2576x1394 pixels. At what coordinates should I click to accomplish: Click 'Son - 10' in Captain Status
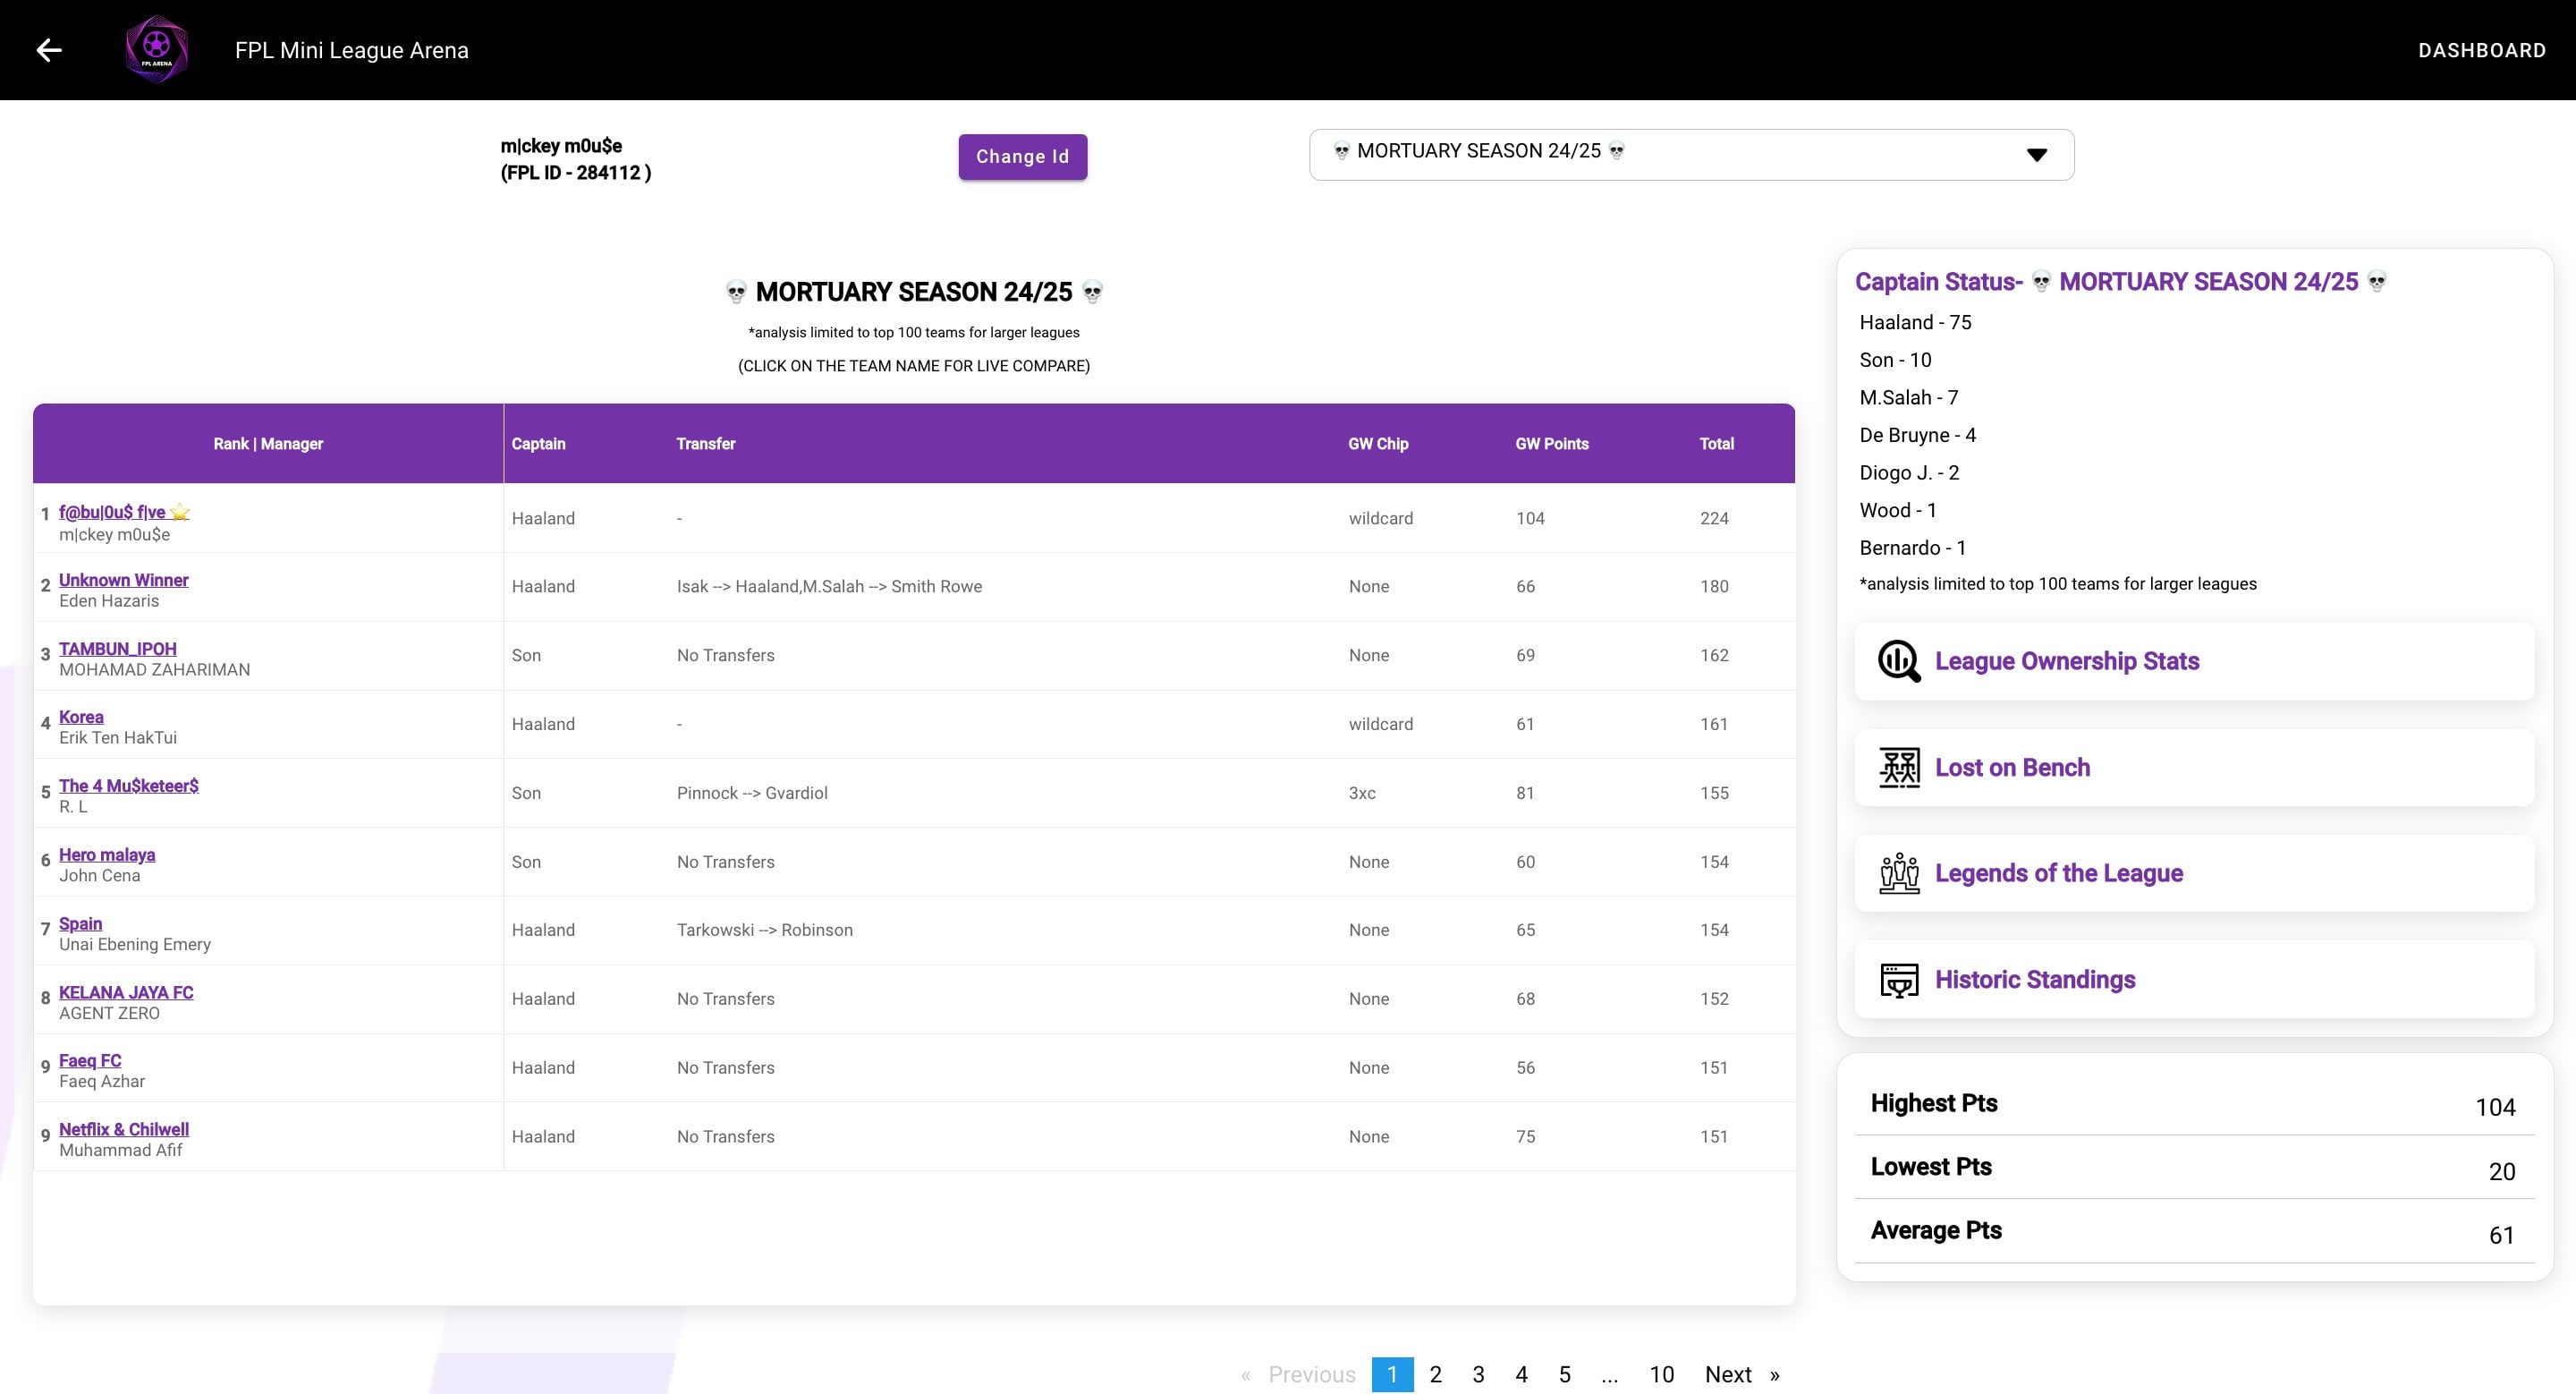coord(1895,360)
